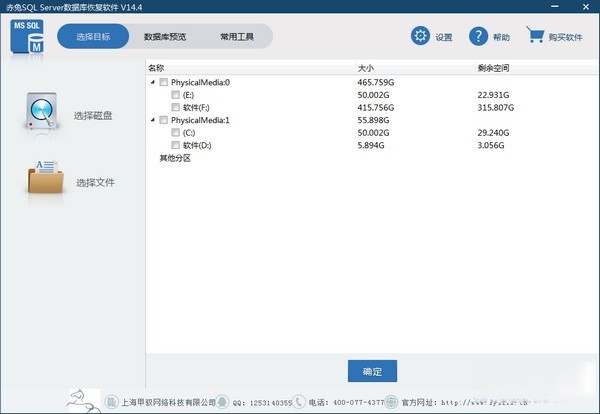Check the (E:) partition checkbox
Screen dimensions: 600x414
click(175, 95)
